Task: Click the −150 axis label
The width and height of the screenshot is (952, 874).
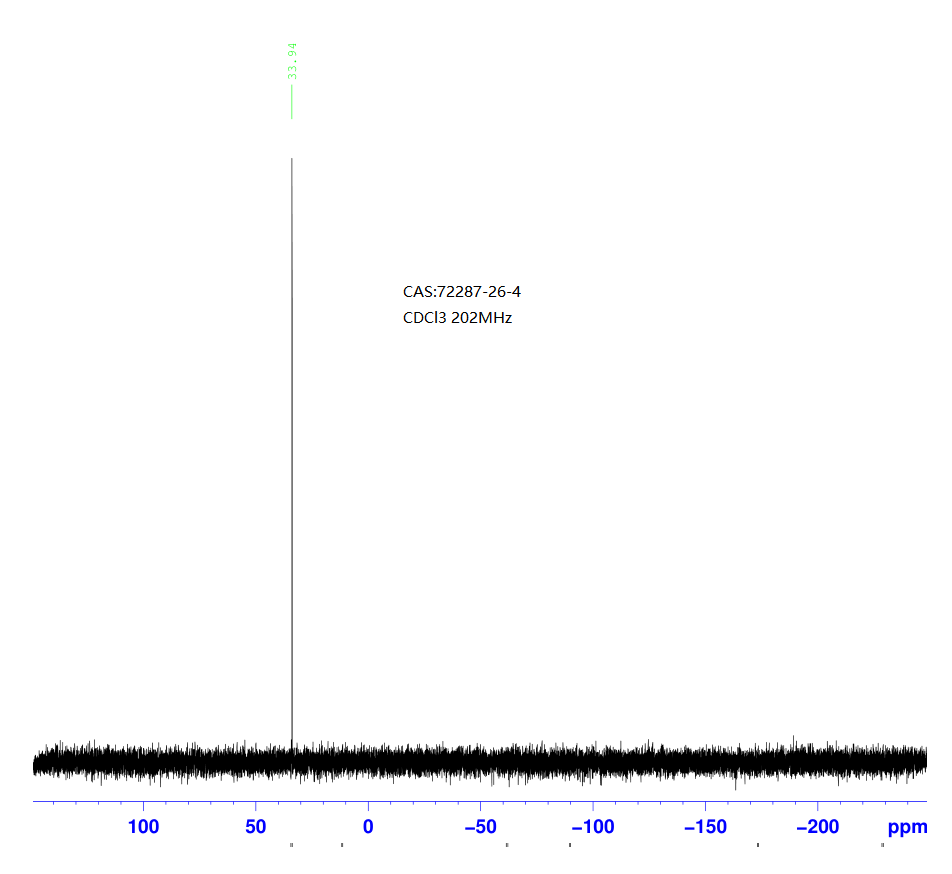Action: (x=705, y=827)
